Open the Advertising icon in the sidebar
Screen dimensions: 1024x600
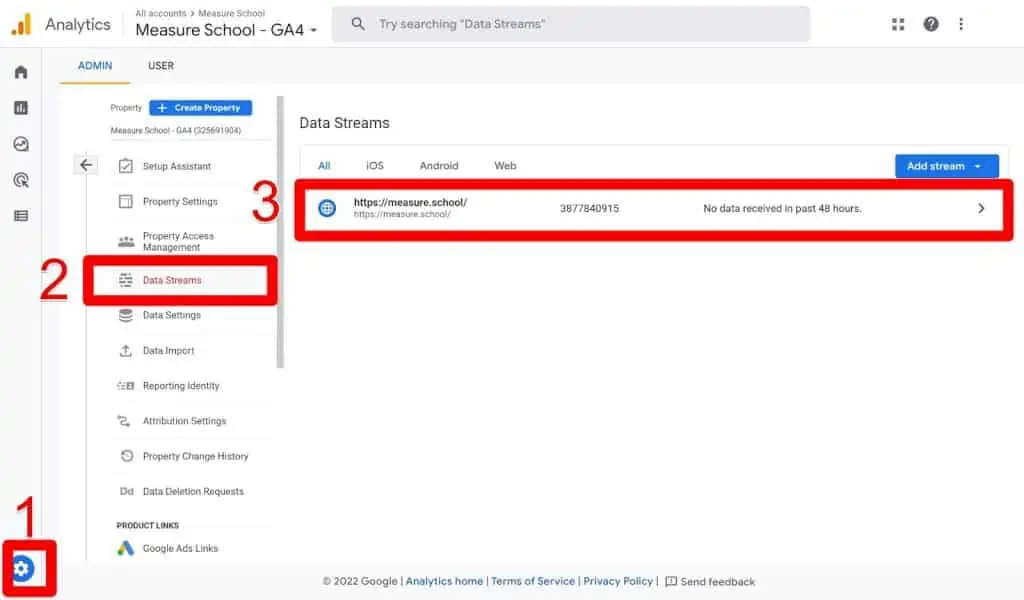pyautogui.click(x=20, y=179)
